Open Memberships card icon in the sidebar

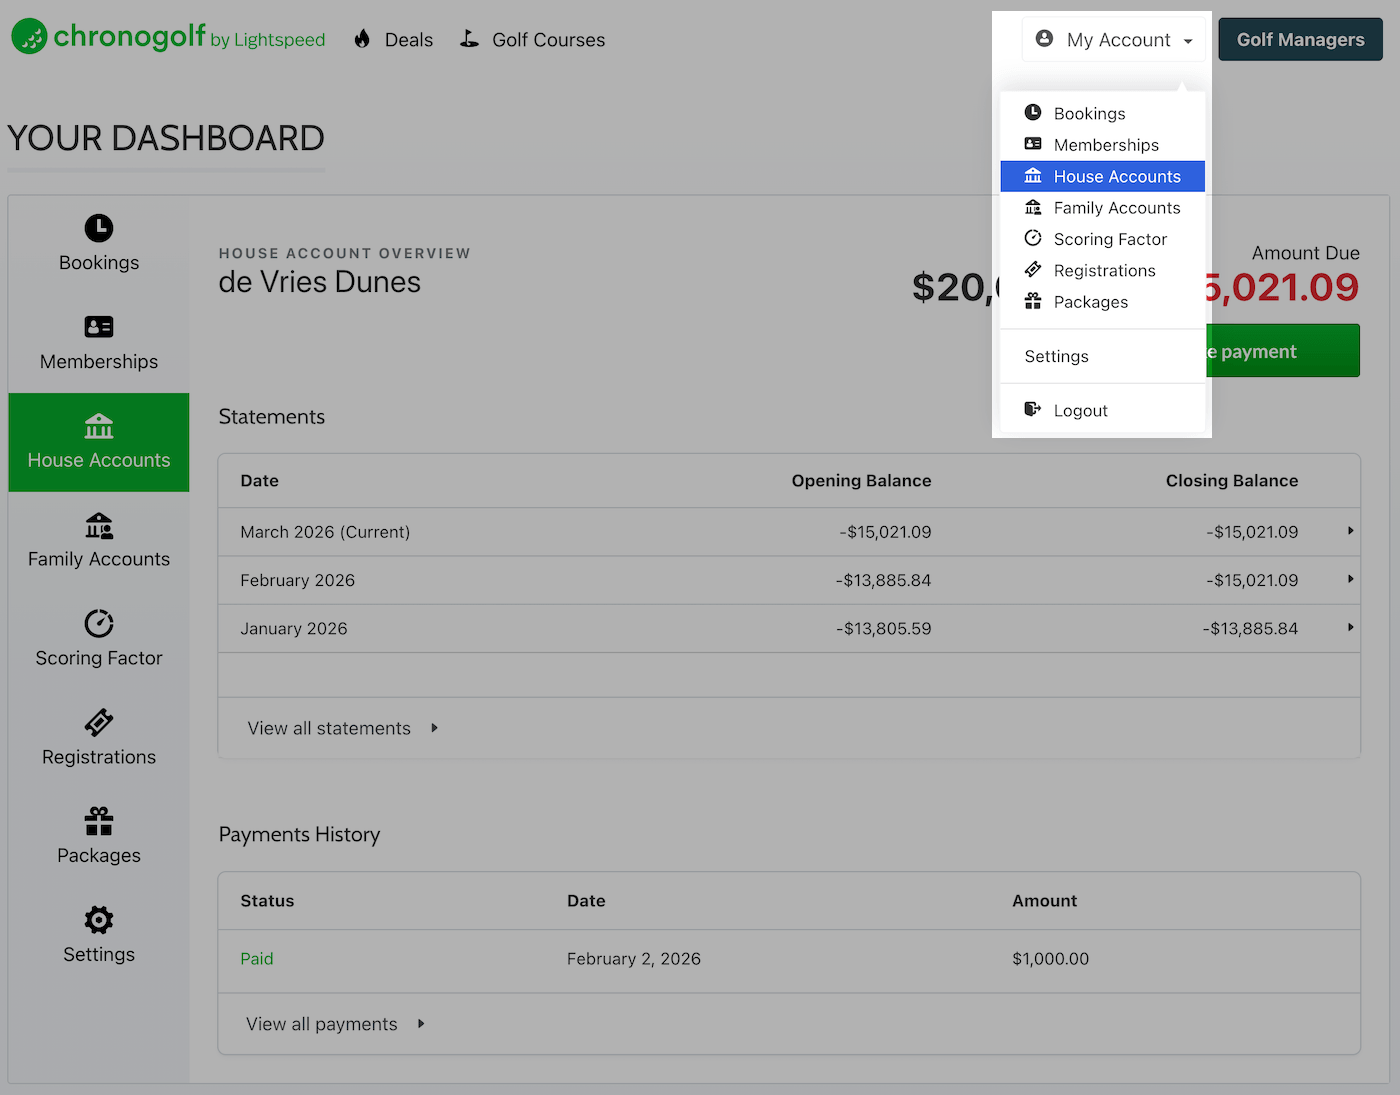pyautogui.click(x=98, y=327)
